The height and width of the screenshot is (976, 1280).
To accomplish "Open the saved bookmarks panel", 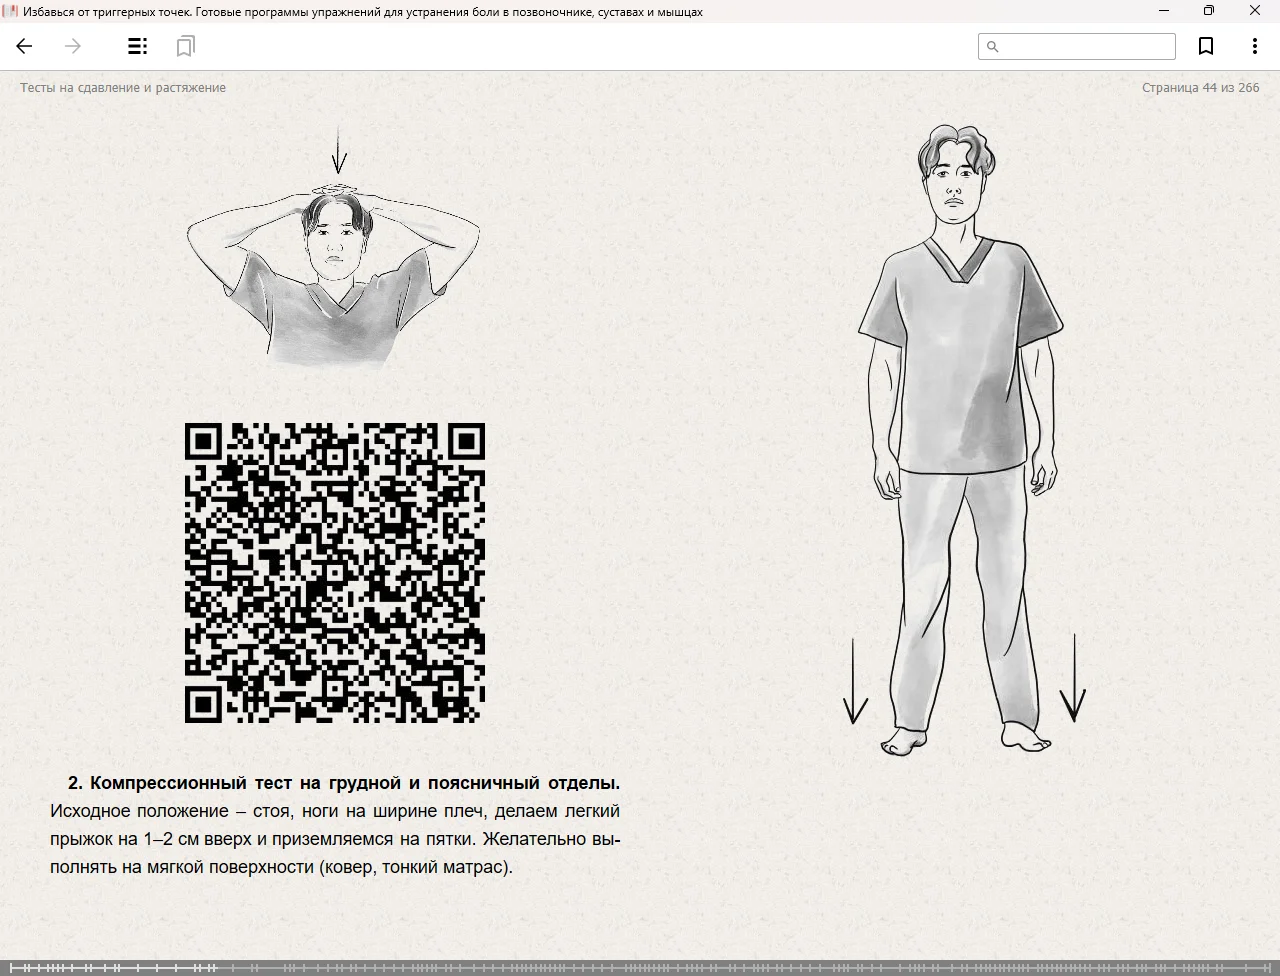I will tap(185, 46).
